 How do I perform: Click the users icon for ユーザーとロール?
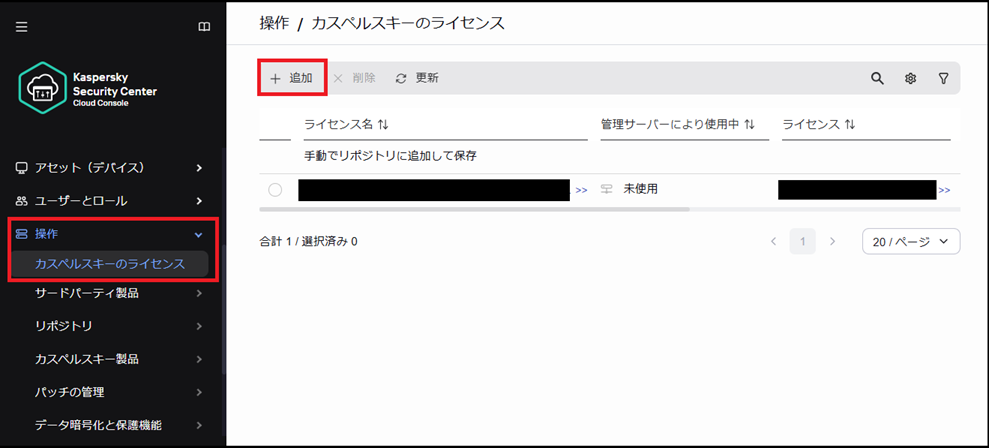[x=21, y=201]
